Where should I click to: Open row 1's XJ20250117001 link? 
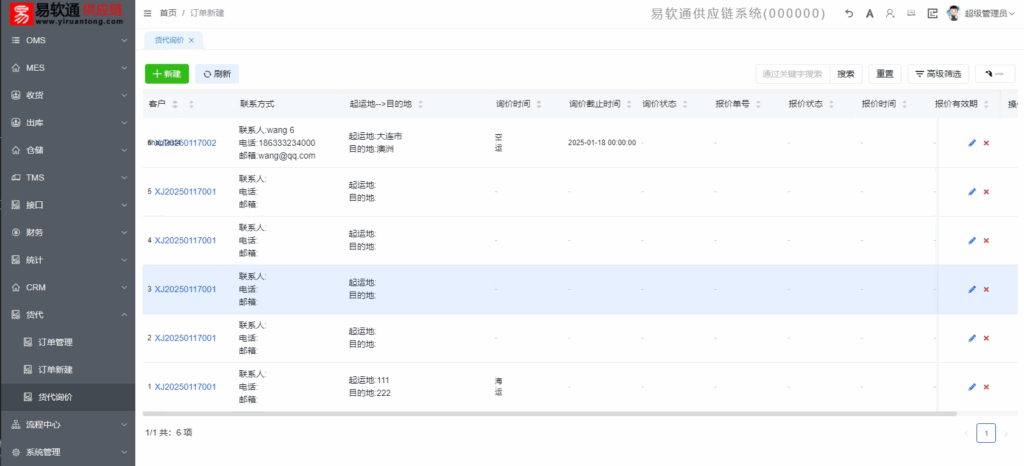coord(185,387)
